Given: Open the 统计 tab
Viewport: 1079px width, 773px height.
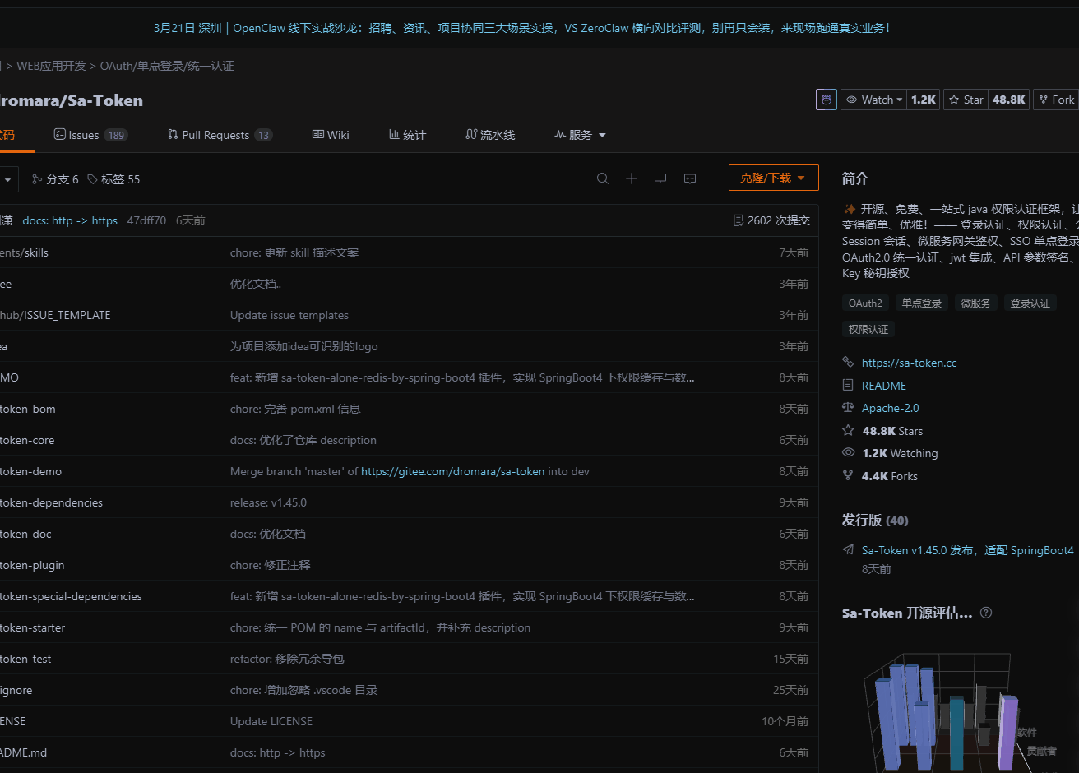Looking at the screenshot, I should tap(407, 135).
